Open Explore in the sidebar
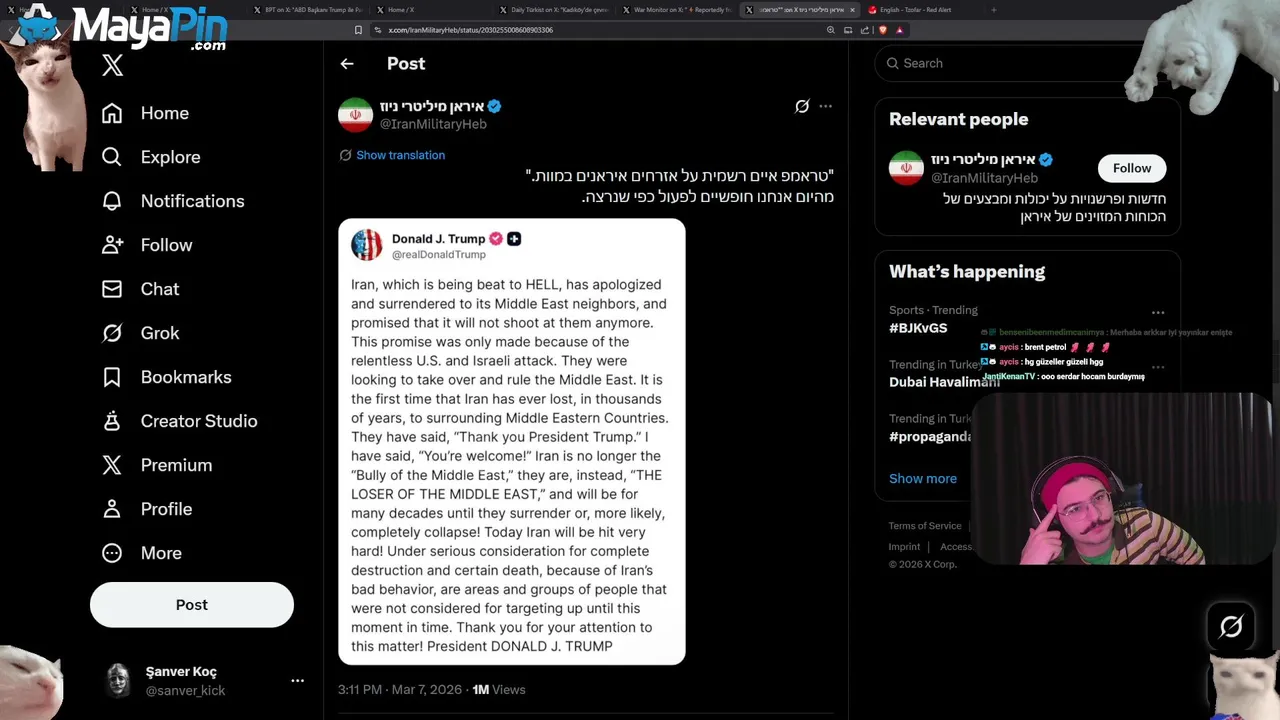Screen dimensions: 1280x720 pos(151,157)
